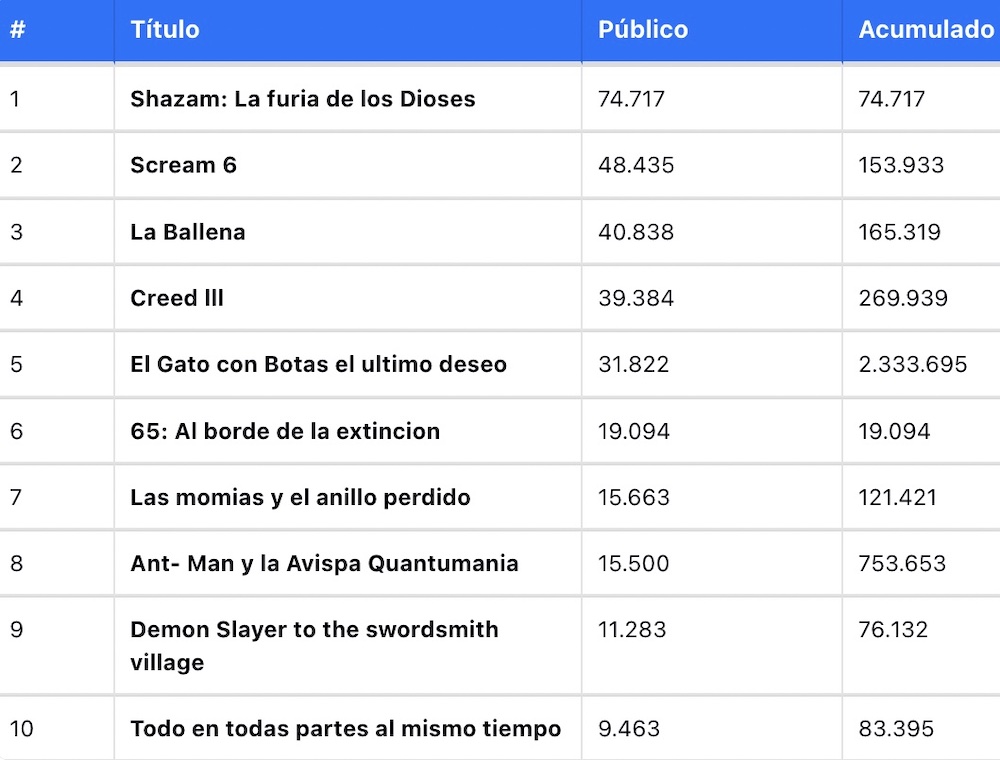The width and height of the screenshot is (1000, 760).
Task: Click rank number 10 cell
Action: tap(22, 728)
